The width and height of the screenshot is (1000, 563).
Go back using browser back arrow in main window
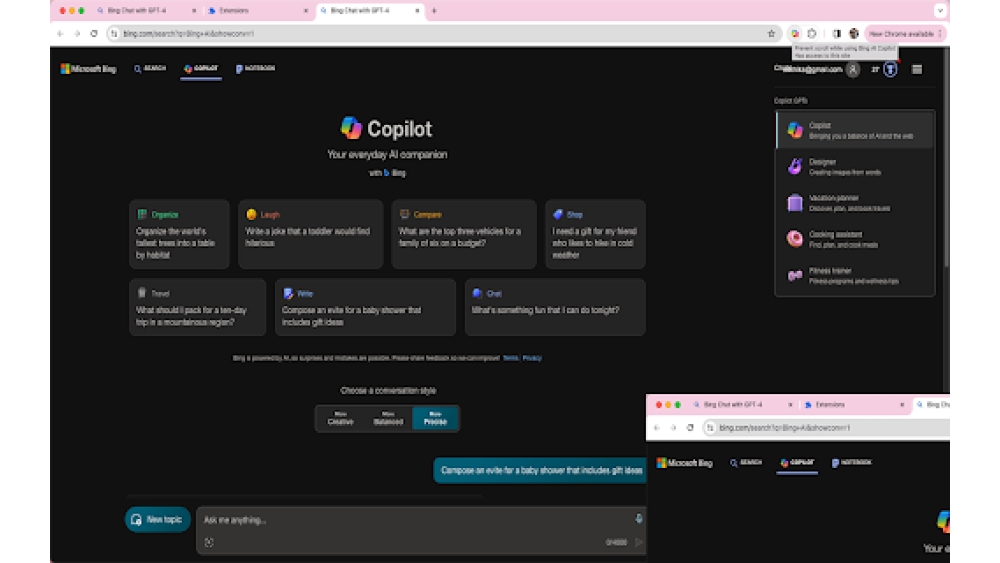(60, 34)
